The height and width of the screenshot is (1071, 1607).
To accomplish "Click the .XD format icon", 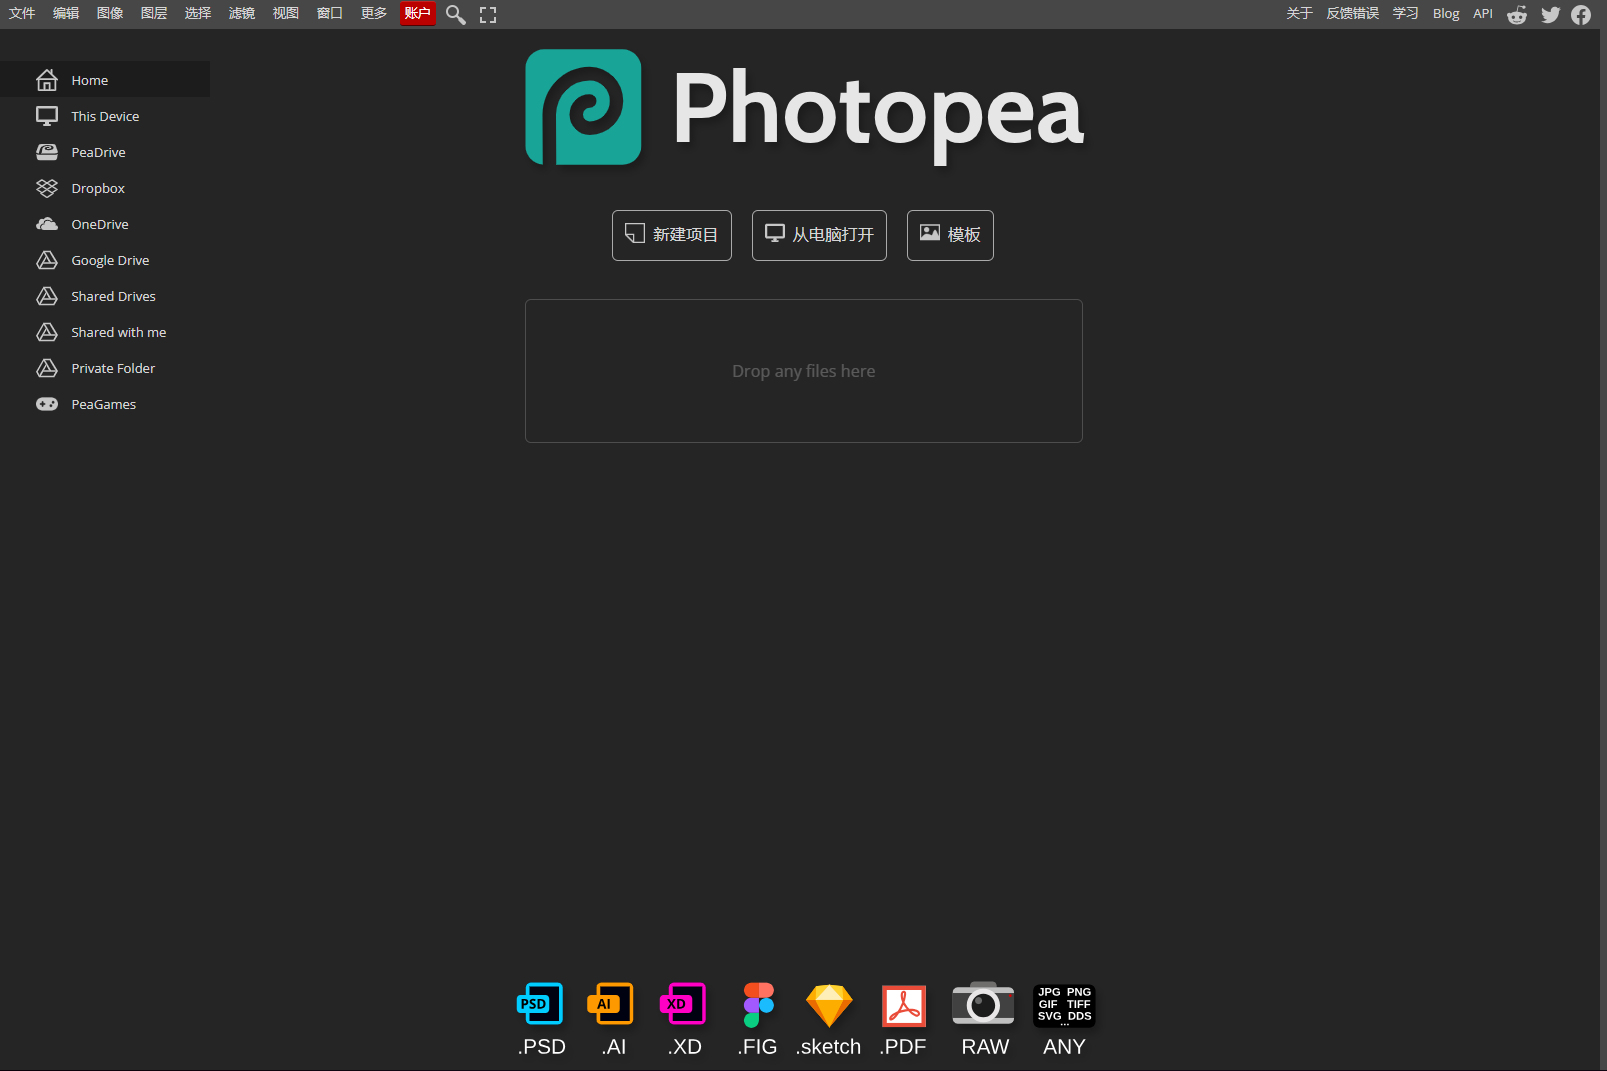I will pyautogui.click(x=683, y=1004).
